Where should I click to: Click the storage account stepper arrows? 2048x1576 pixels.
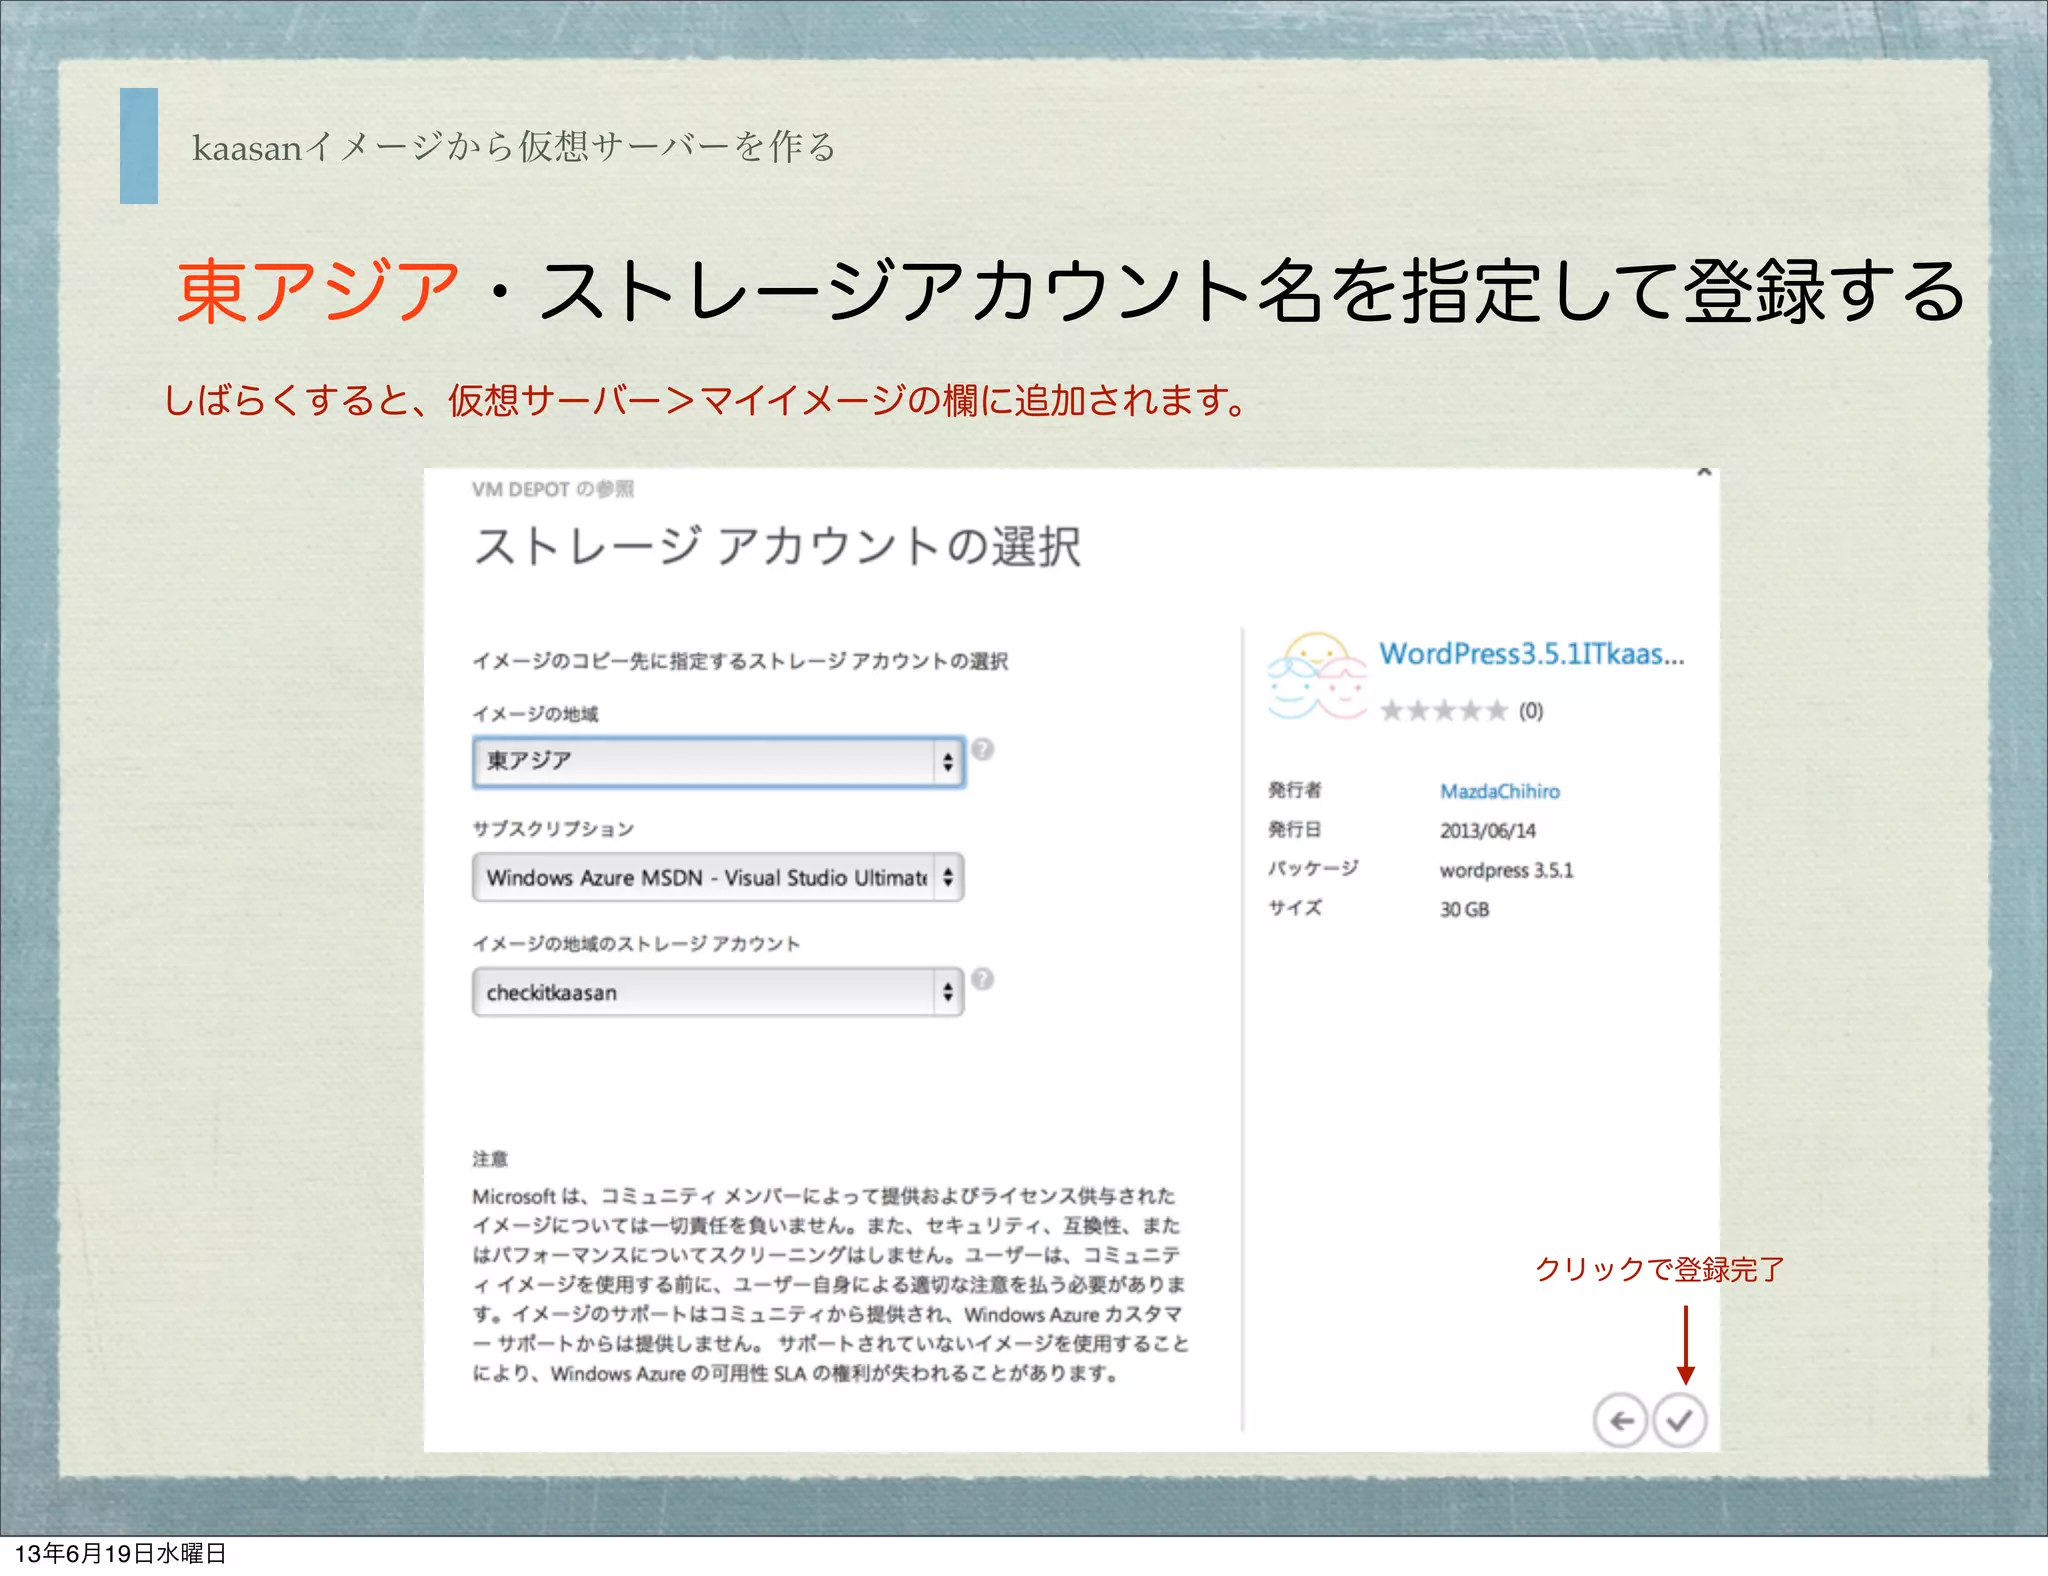(948, 992)
